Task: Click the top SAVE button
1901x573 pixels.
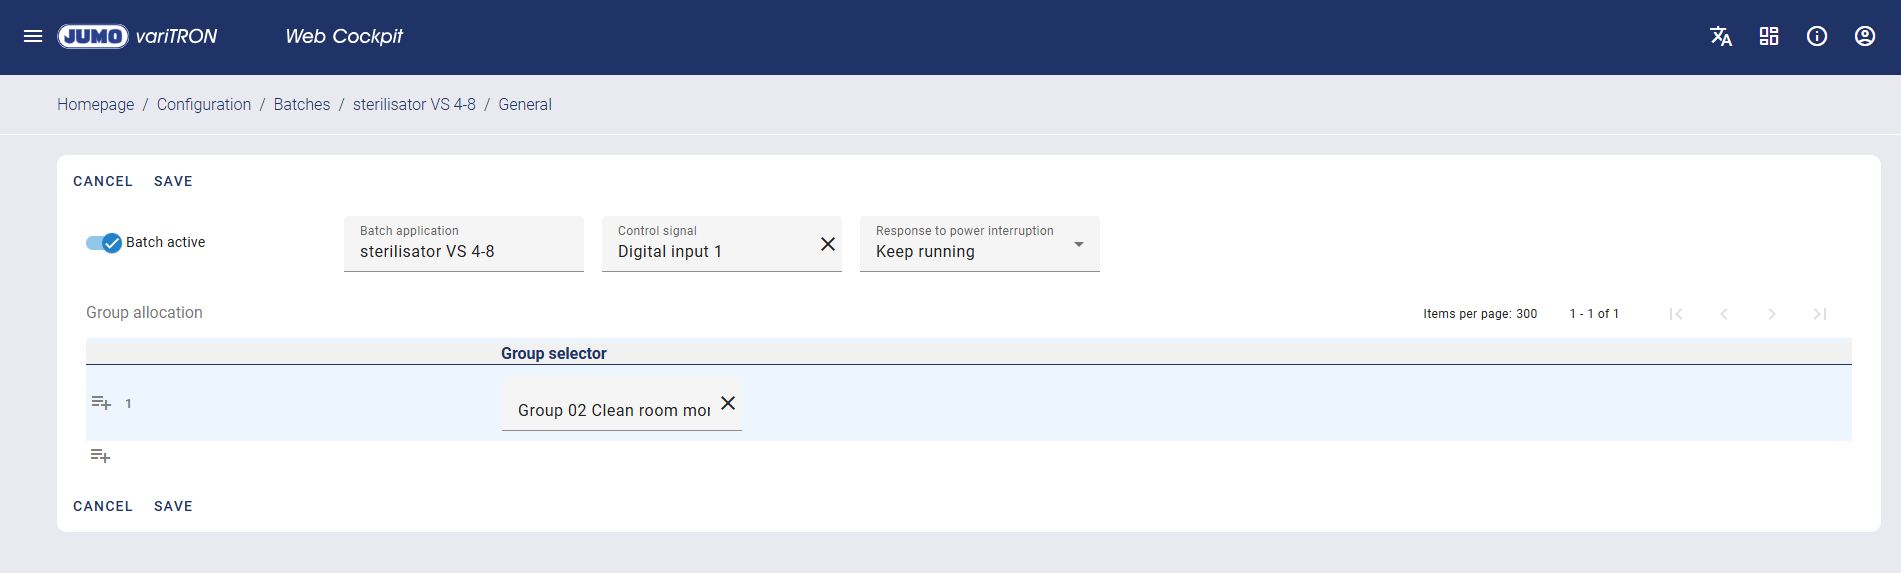Action: tap(173, 181)
